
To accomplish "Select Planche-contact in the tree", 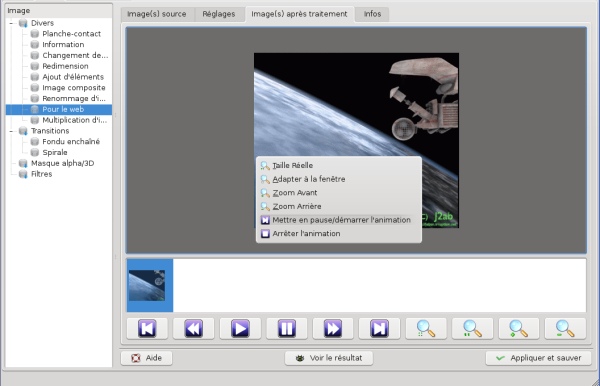I will [x=71, y=34].
